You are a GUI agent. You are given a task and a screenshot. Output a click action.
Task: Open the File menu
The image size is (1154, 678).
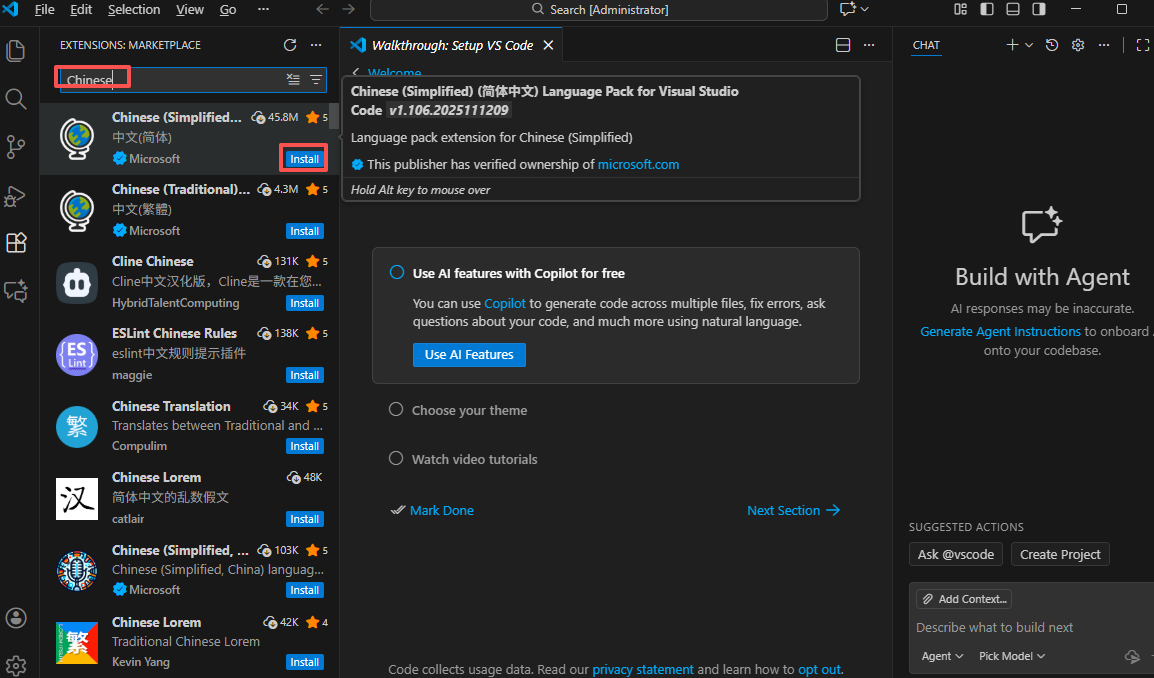click(44, 10)
